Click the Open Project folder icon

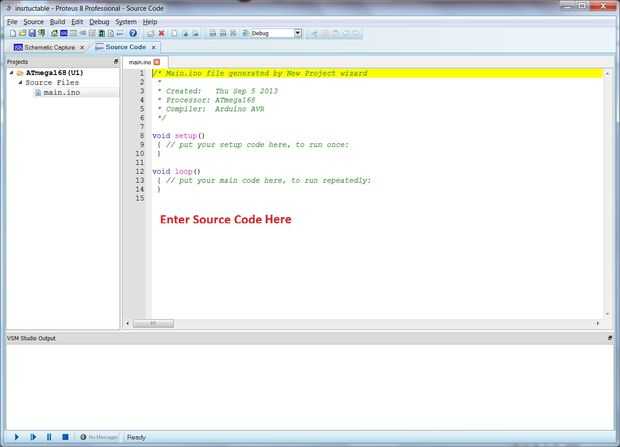pos(23,34)
